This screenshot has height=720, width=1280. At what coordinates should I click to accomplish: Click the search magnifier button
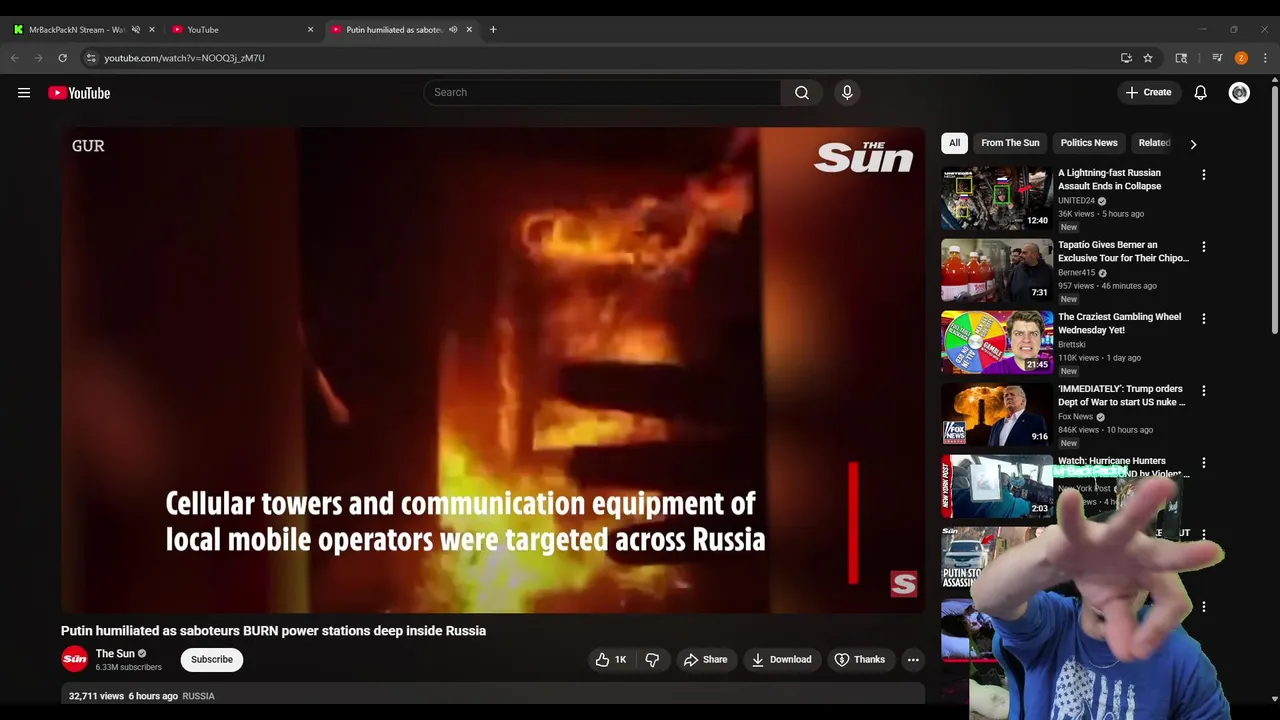(x=802, y=92)
